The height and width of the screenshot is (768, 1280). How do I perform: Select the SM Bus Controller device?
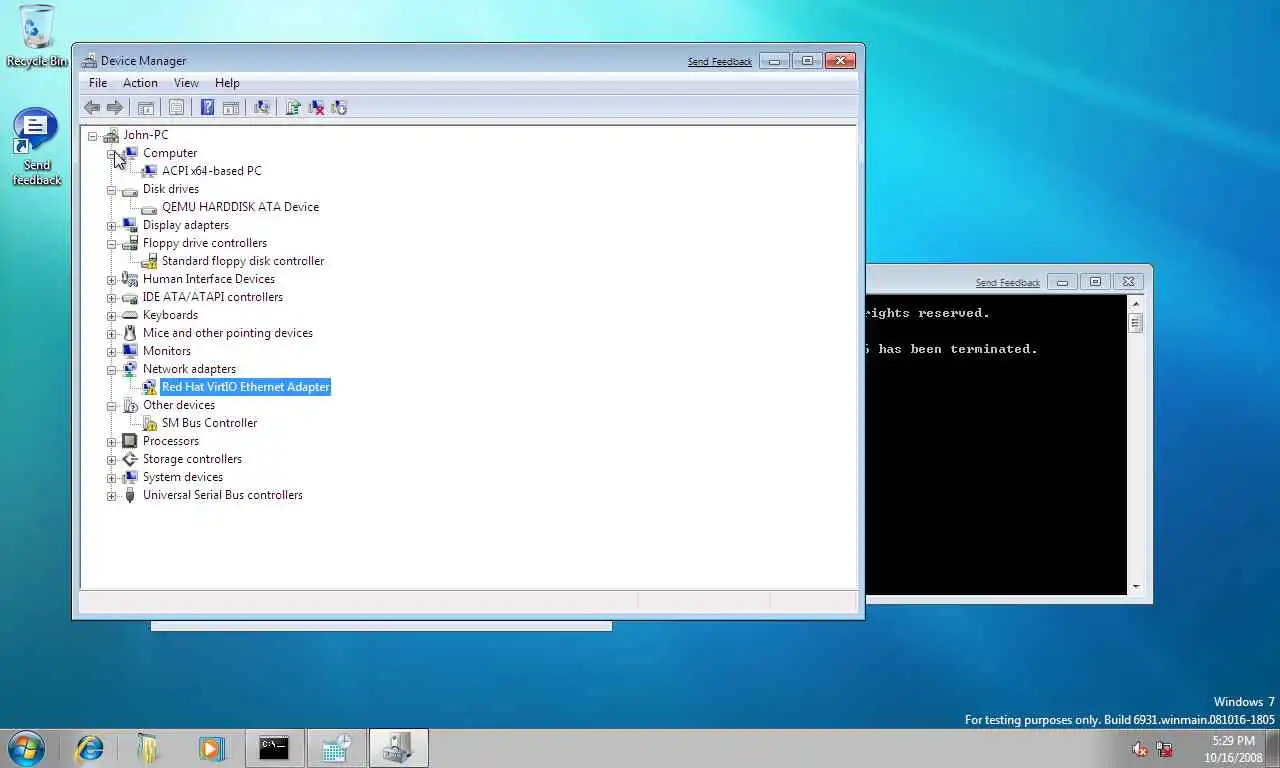209,423
